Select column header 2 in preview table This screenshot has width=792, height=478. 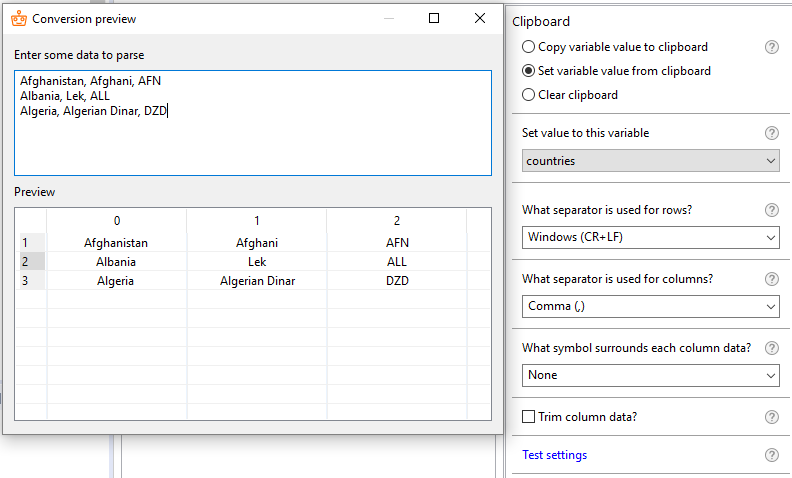(397, 221)
